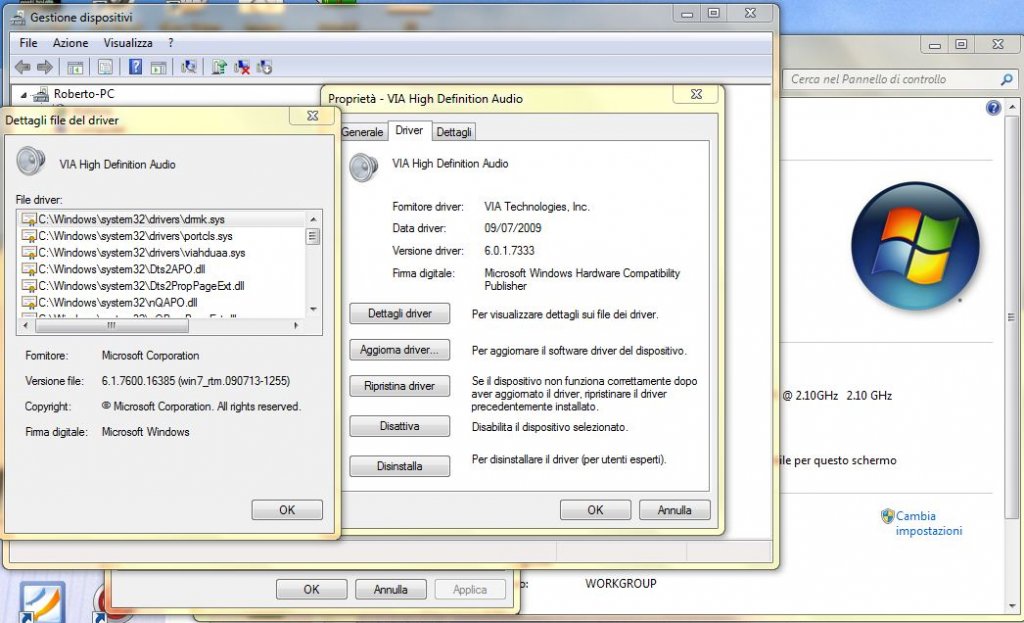Click the Roberto-PC tree label
The height and width of the screenshot is (623, 1024).
point(84,94)
